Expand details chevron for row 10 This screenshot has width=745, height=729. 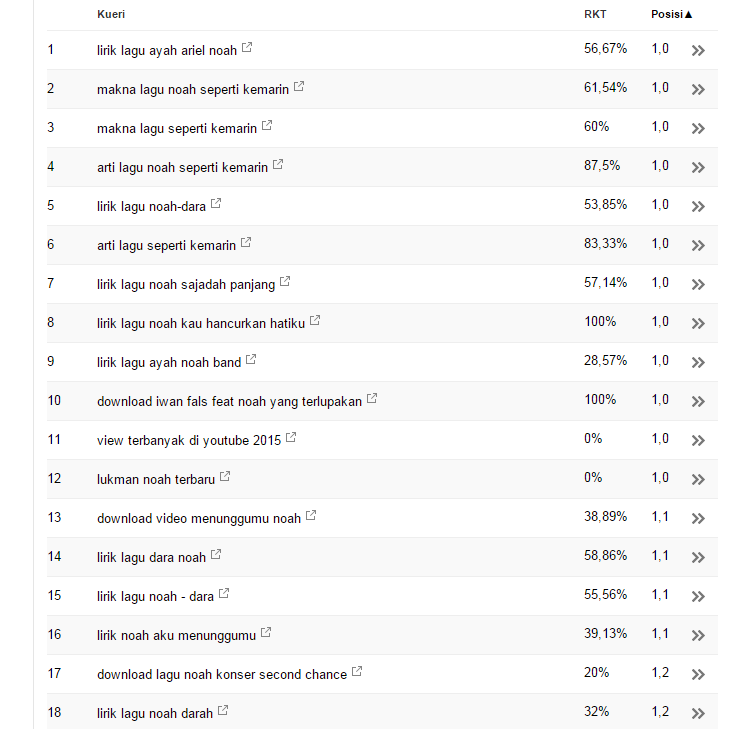(x=698, y=401)
